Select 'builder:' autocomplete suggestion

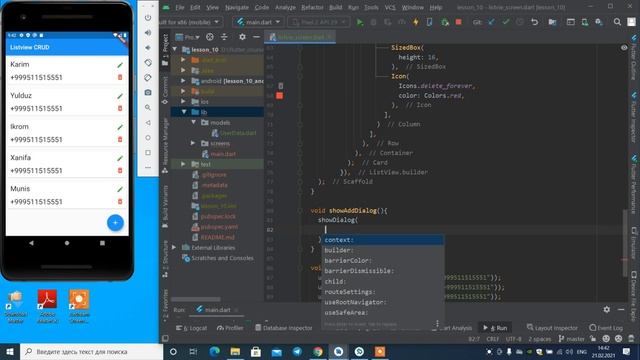coord(382,250)
